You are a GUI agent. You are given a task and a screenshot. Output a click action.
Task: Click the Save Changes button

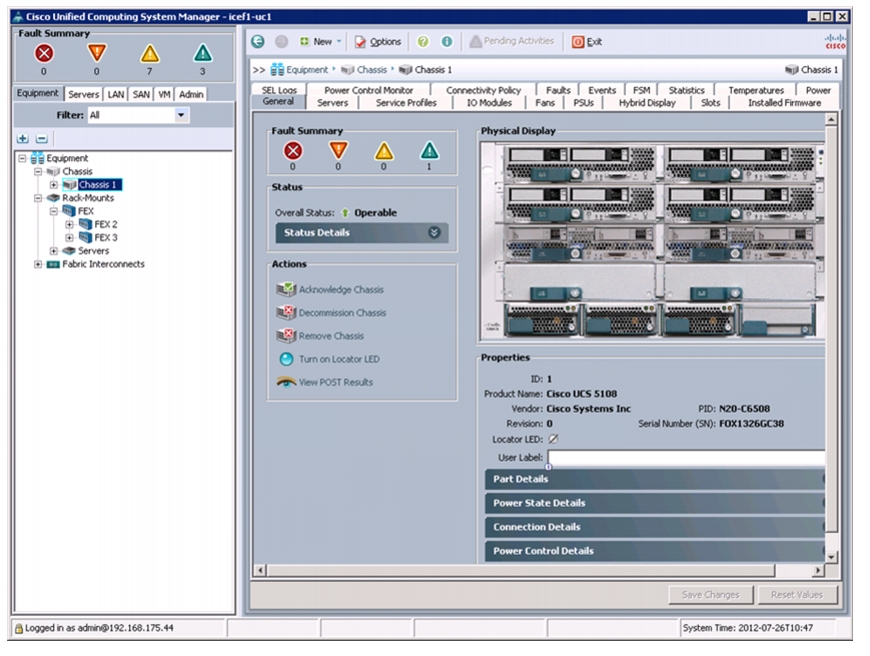coord(711,595)
